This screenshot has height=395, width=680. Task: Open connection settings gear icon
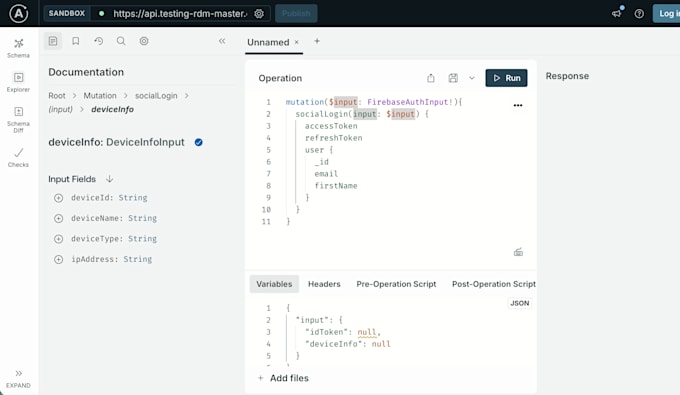click(x=259, y=13)
